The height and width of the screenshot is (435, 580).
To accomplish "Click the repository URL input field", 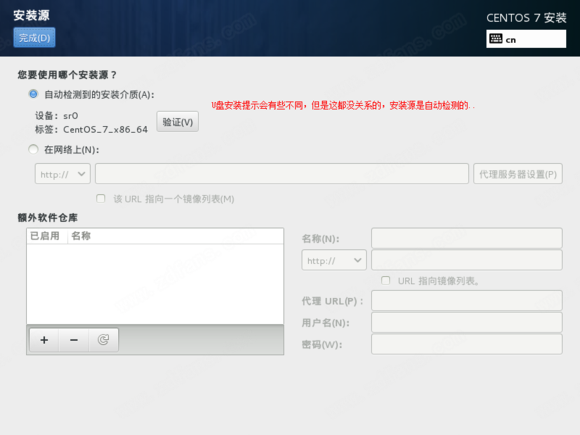I will tap(467, 260).
